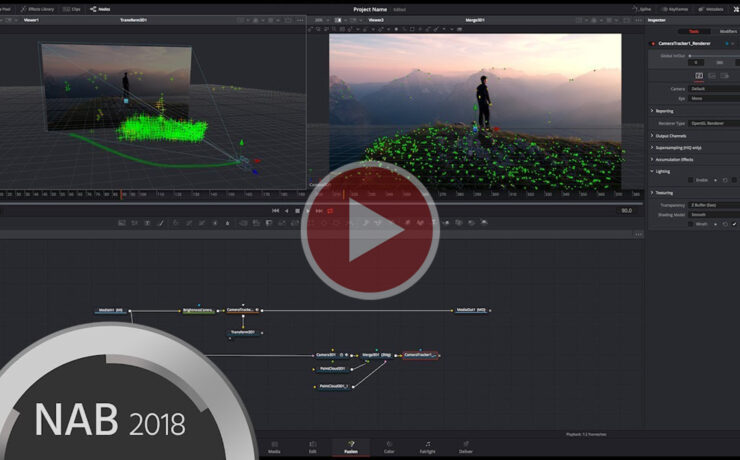Open the Eye dropdown set to Mono

pyautogui.click(x=714, y=99)
